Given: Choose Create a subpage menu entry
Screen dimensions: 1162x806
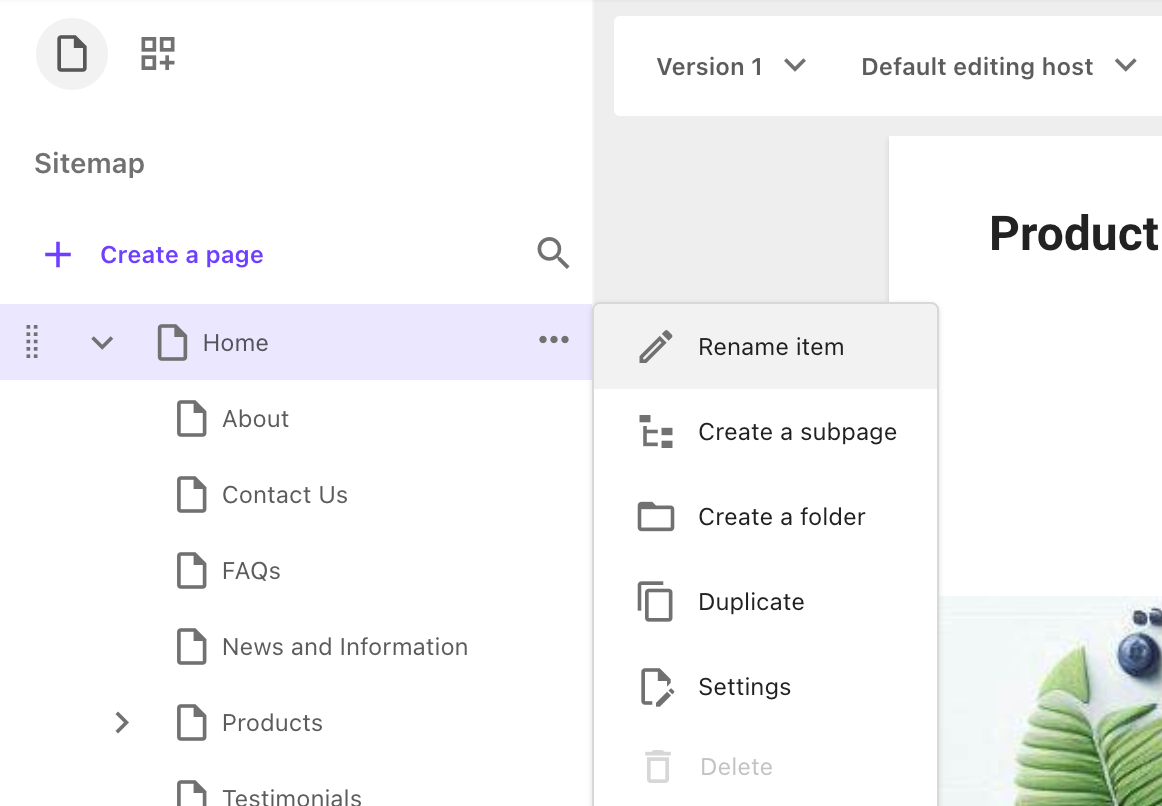Looking at the screenshot, I should click(766, 432).
